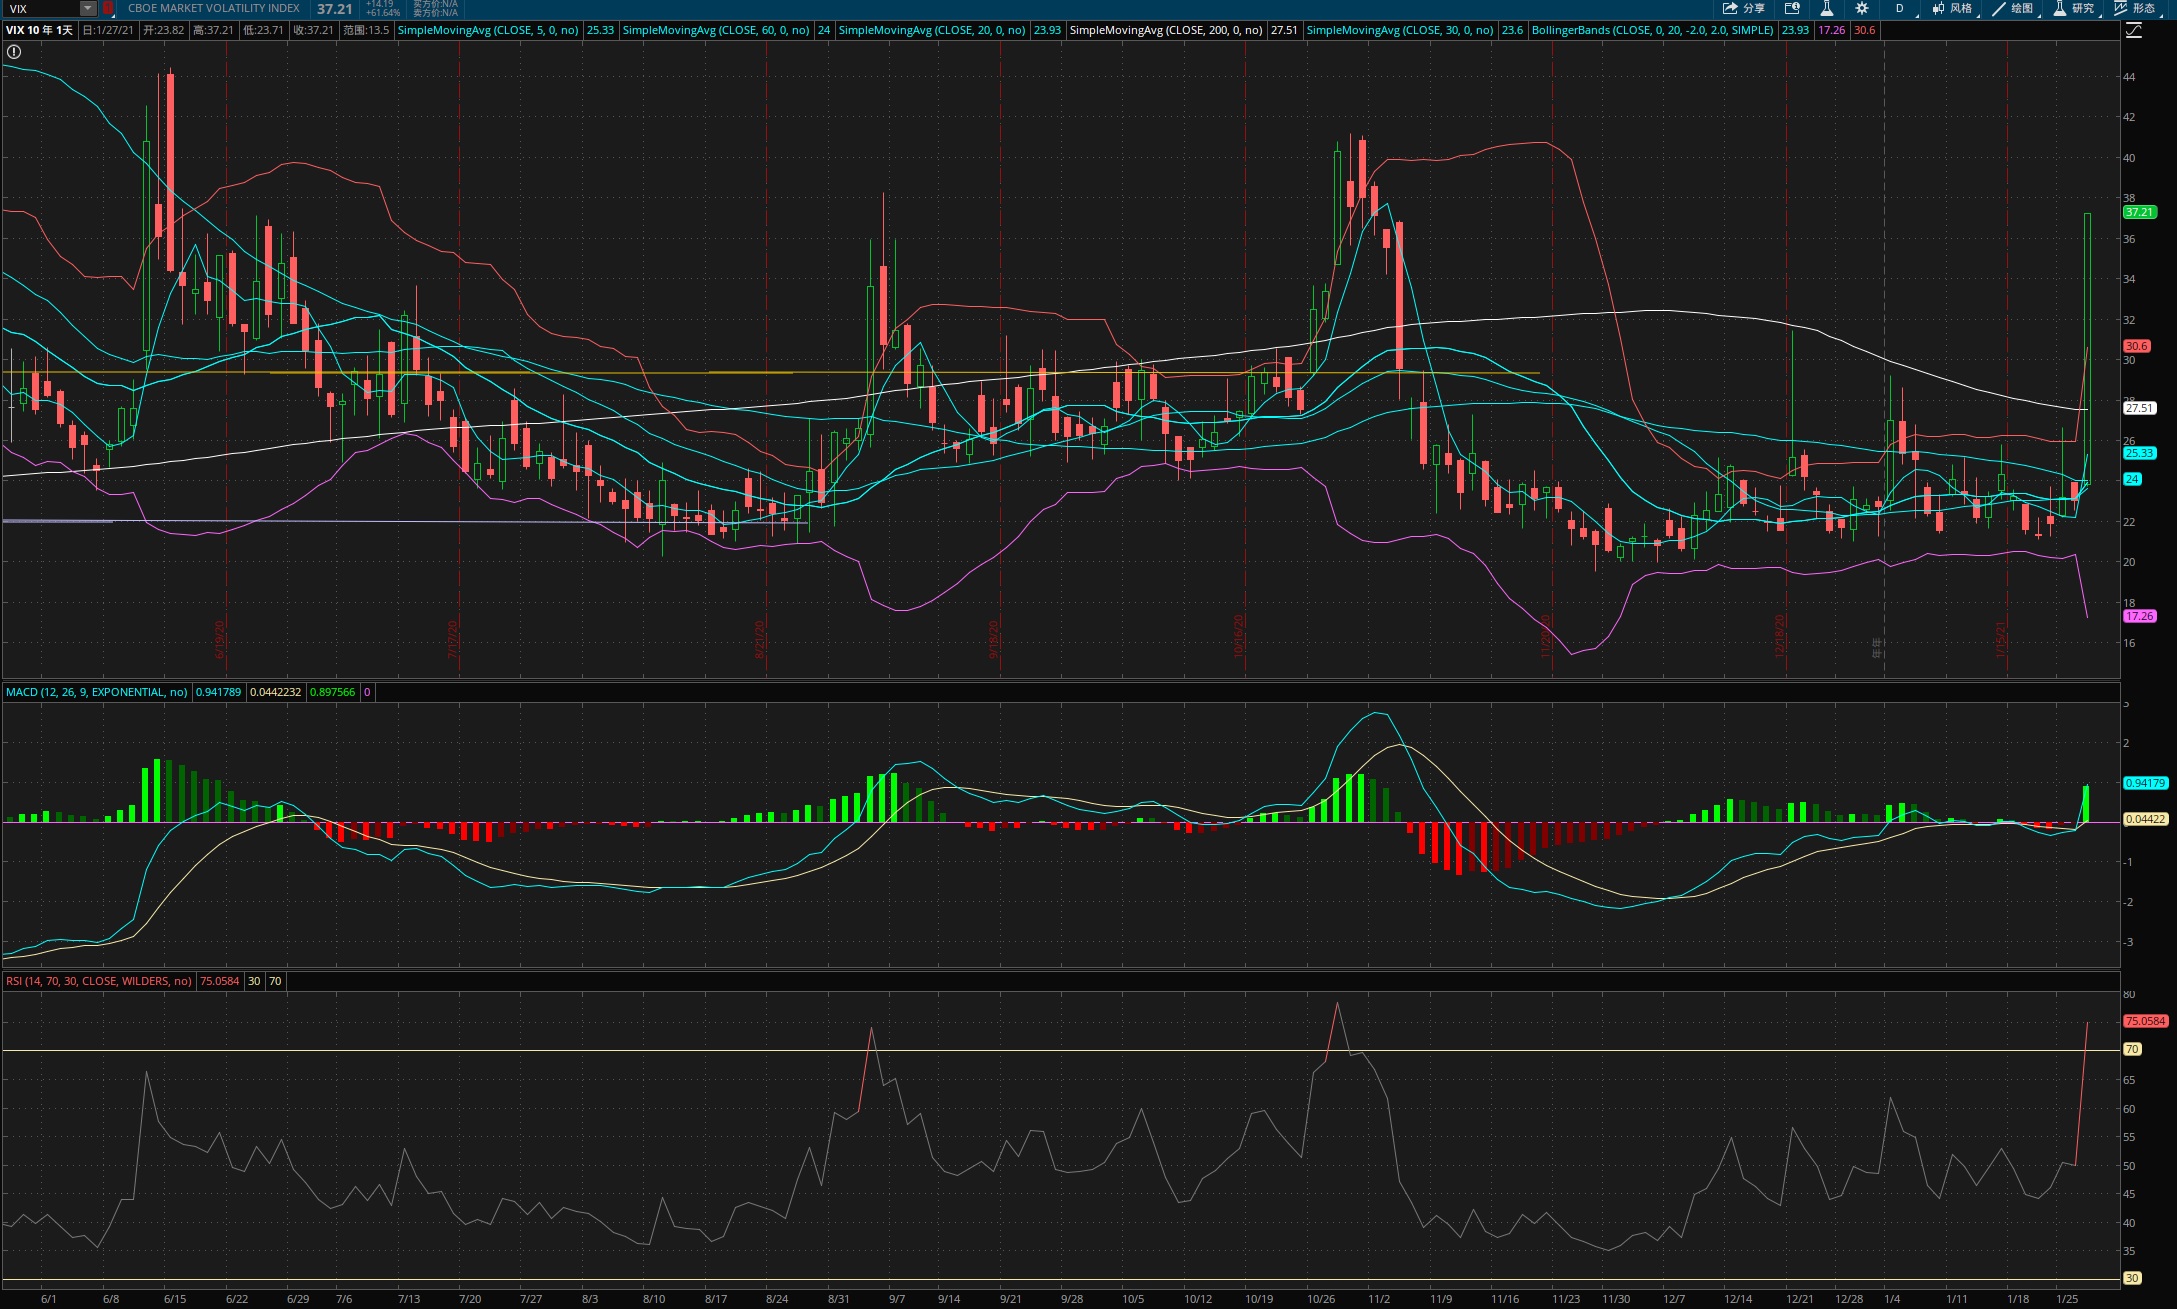Click the RSI oversold 30 axis bubble

2133,1278
